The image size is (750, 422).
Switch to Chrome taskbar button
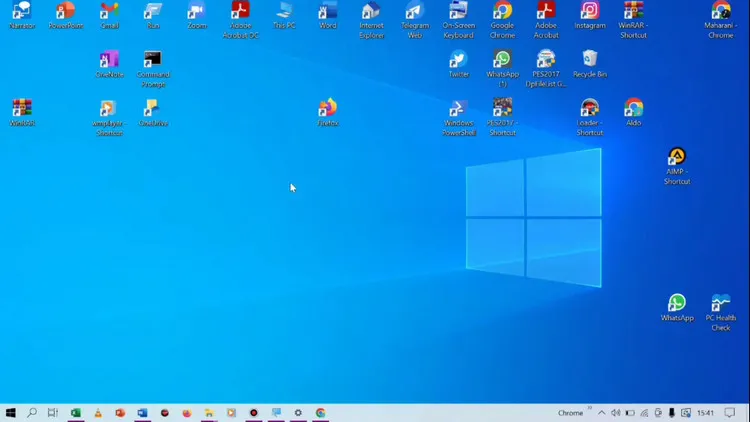tap(320, 412)
